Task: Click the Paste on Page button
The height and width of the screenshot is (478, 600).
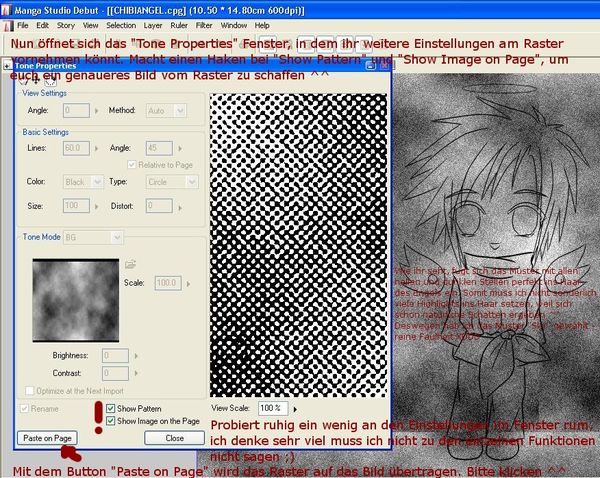Action: (47, 438)
